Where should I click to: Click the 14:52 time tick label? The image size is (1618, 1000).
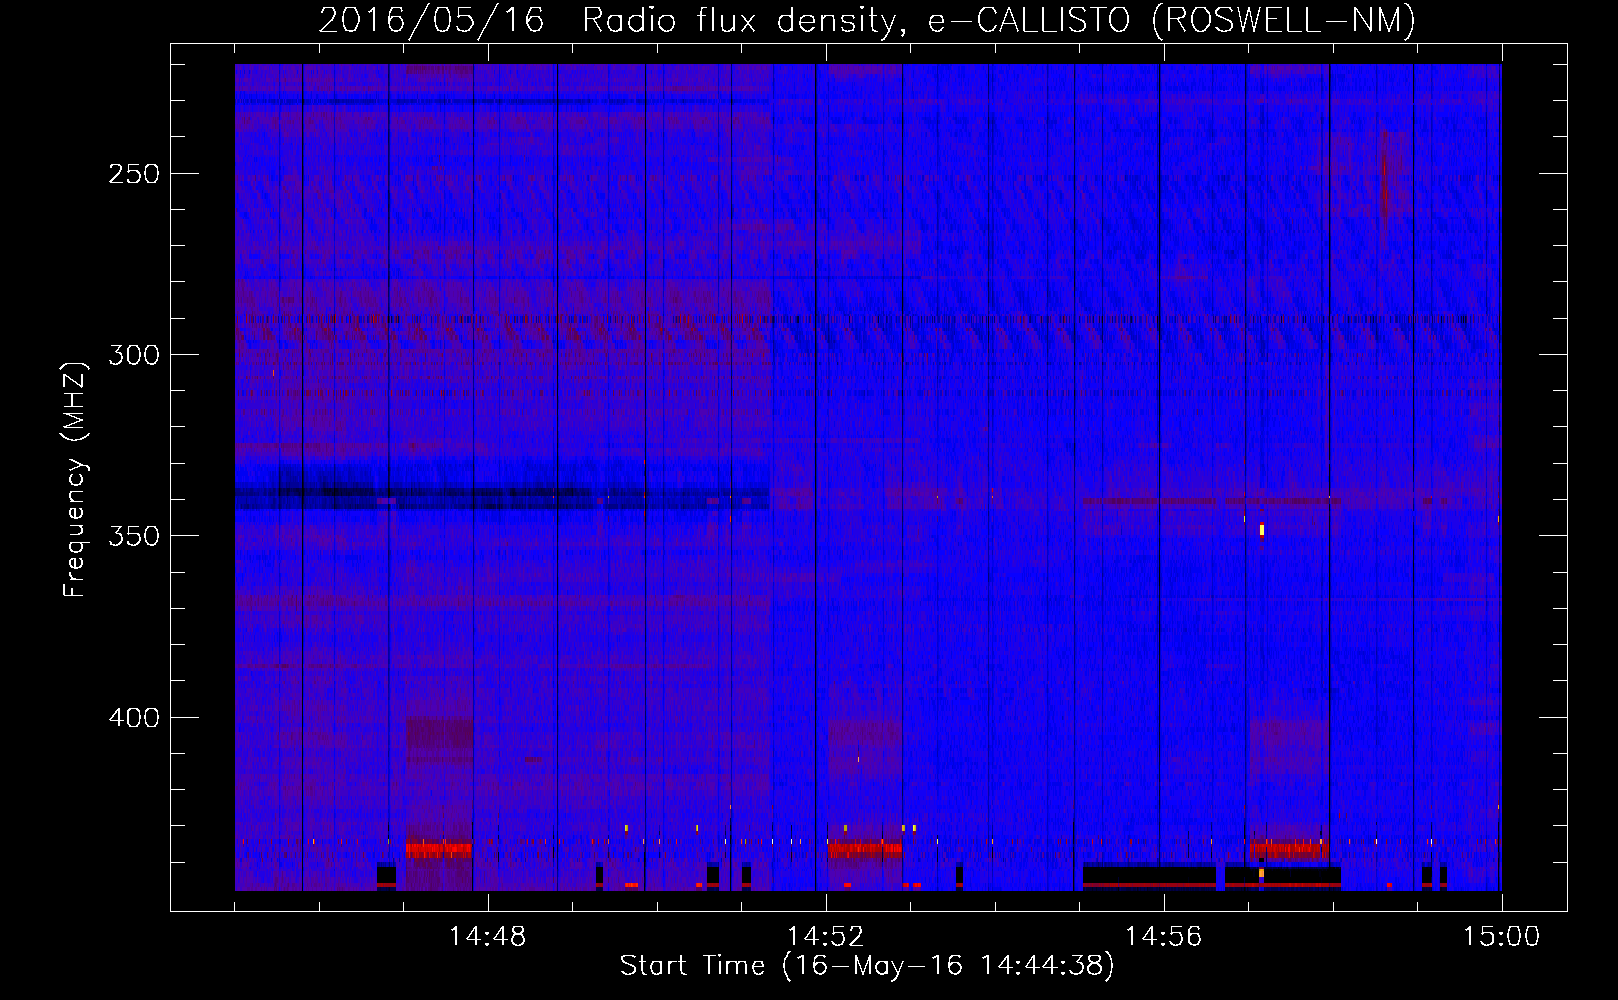pos(825,937)
